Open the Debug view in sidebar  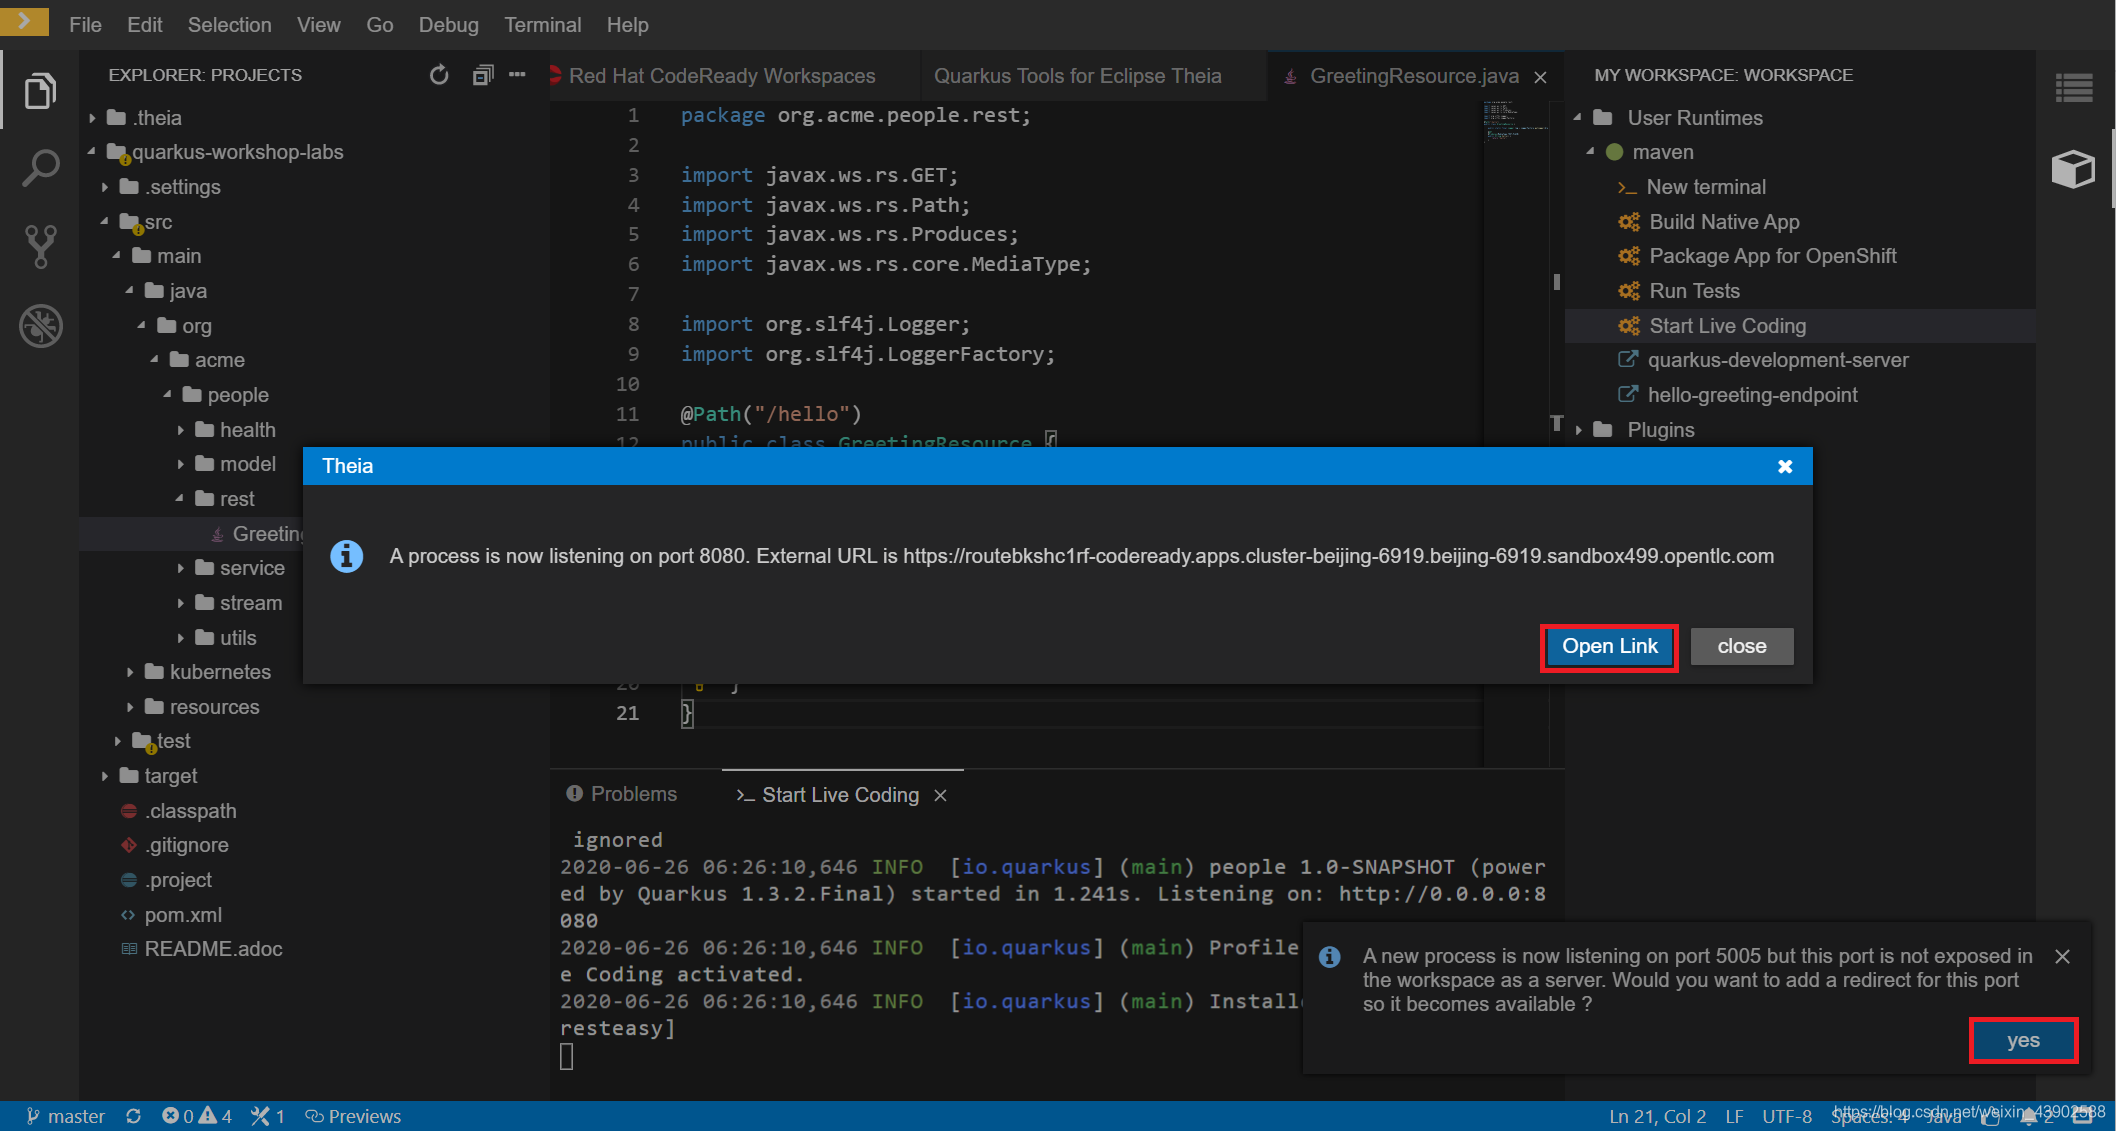[40, 325]
